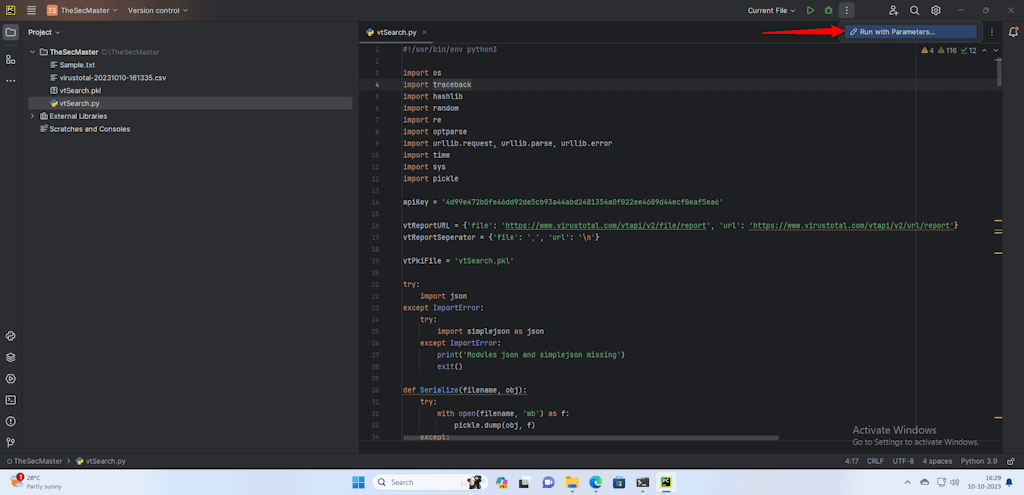Change 4 spaces indent setting
The height and width of the screenshot is (495, 1024).
click(x=937, y=461)
